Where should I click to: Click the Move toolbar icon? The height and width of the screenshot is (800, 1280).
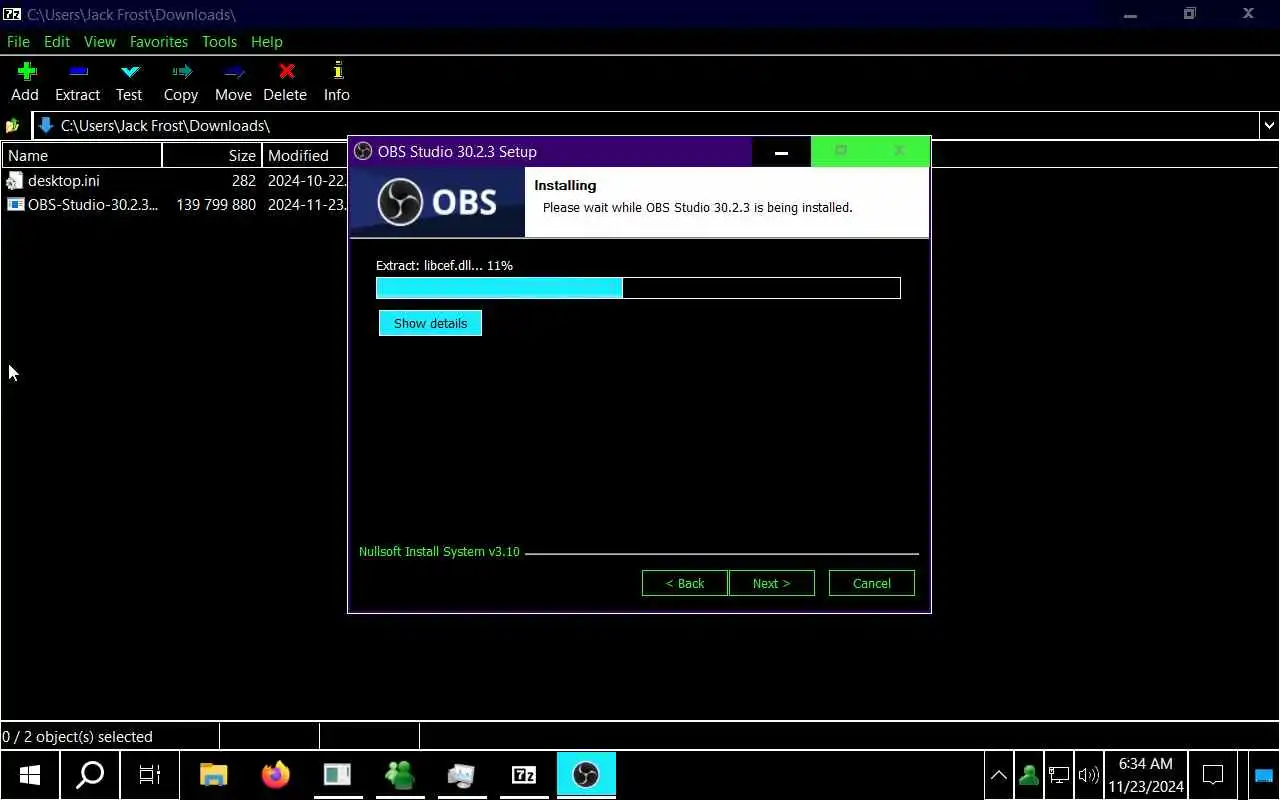point(234,71)
